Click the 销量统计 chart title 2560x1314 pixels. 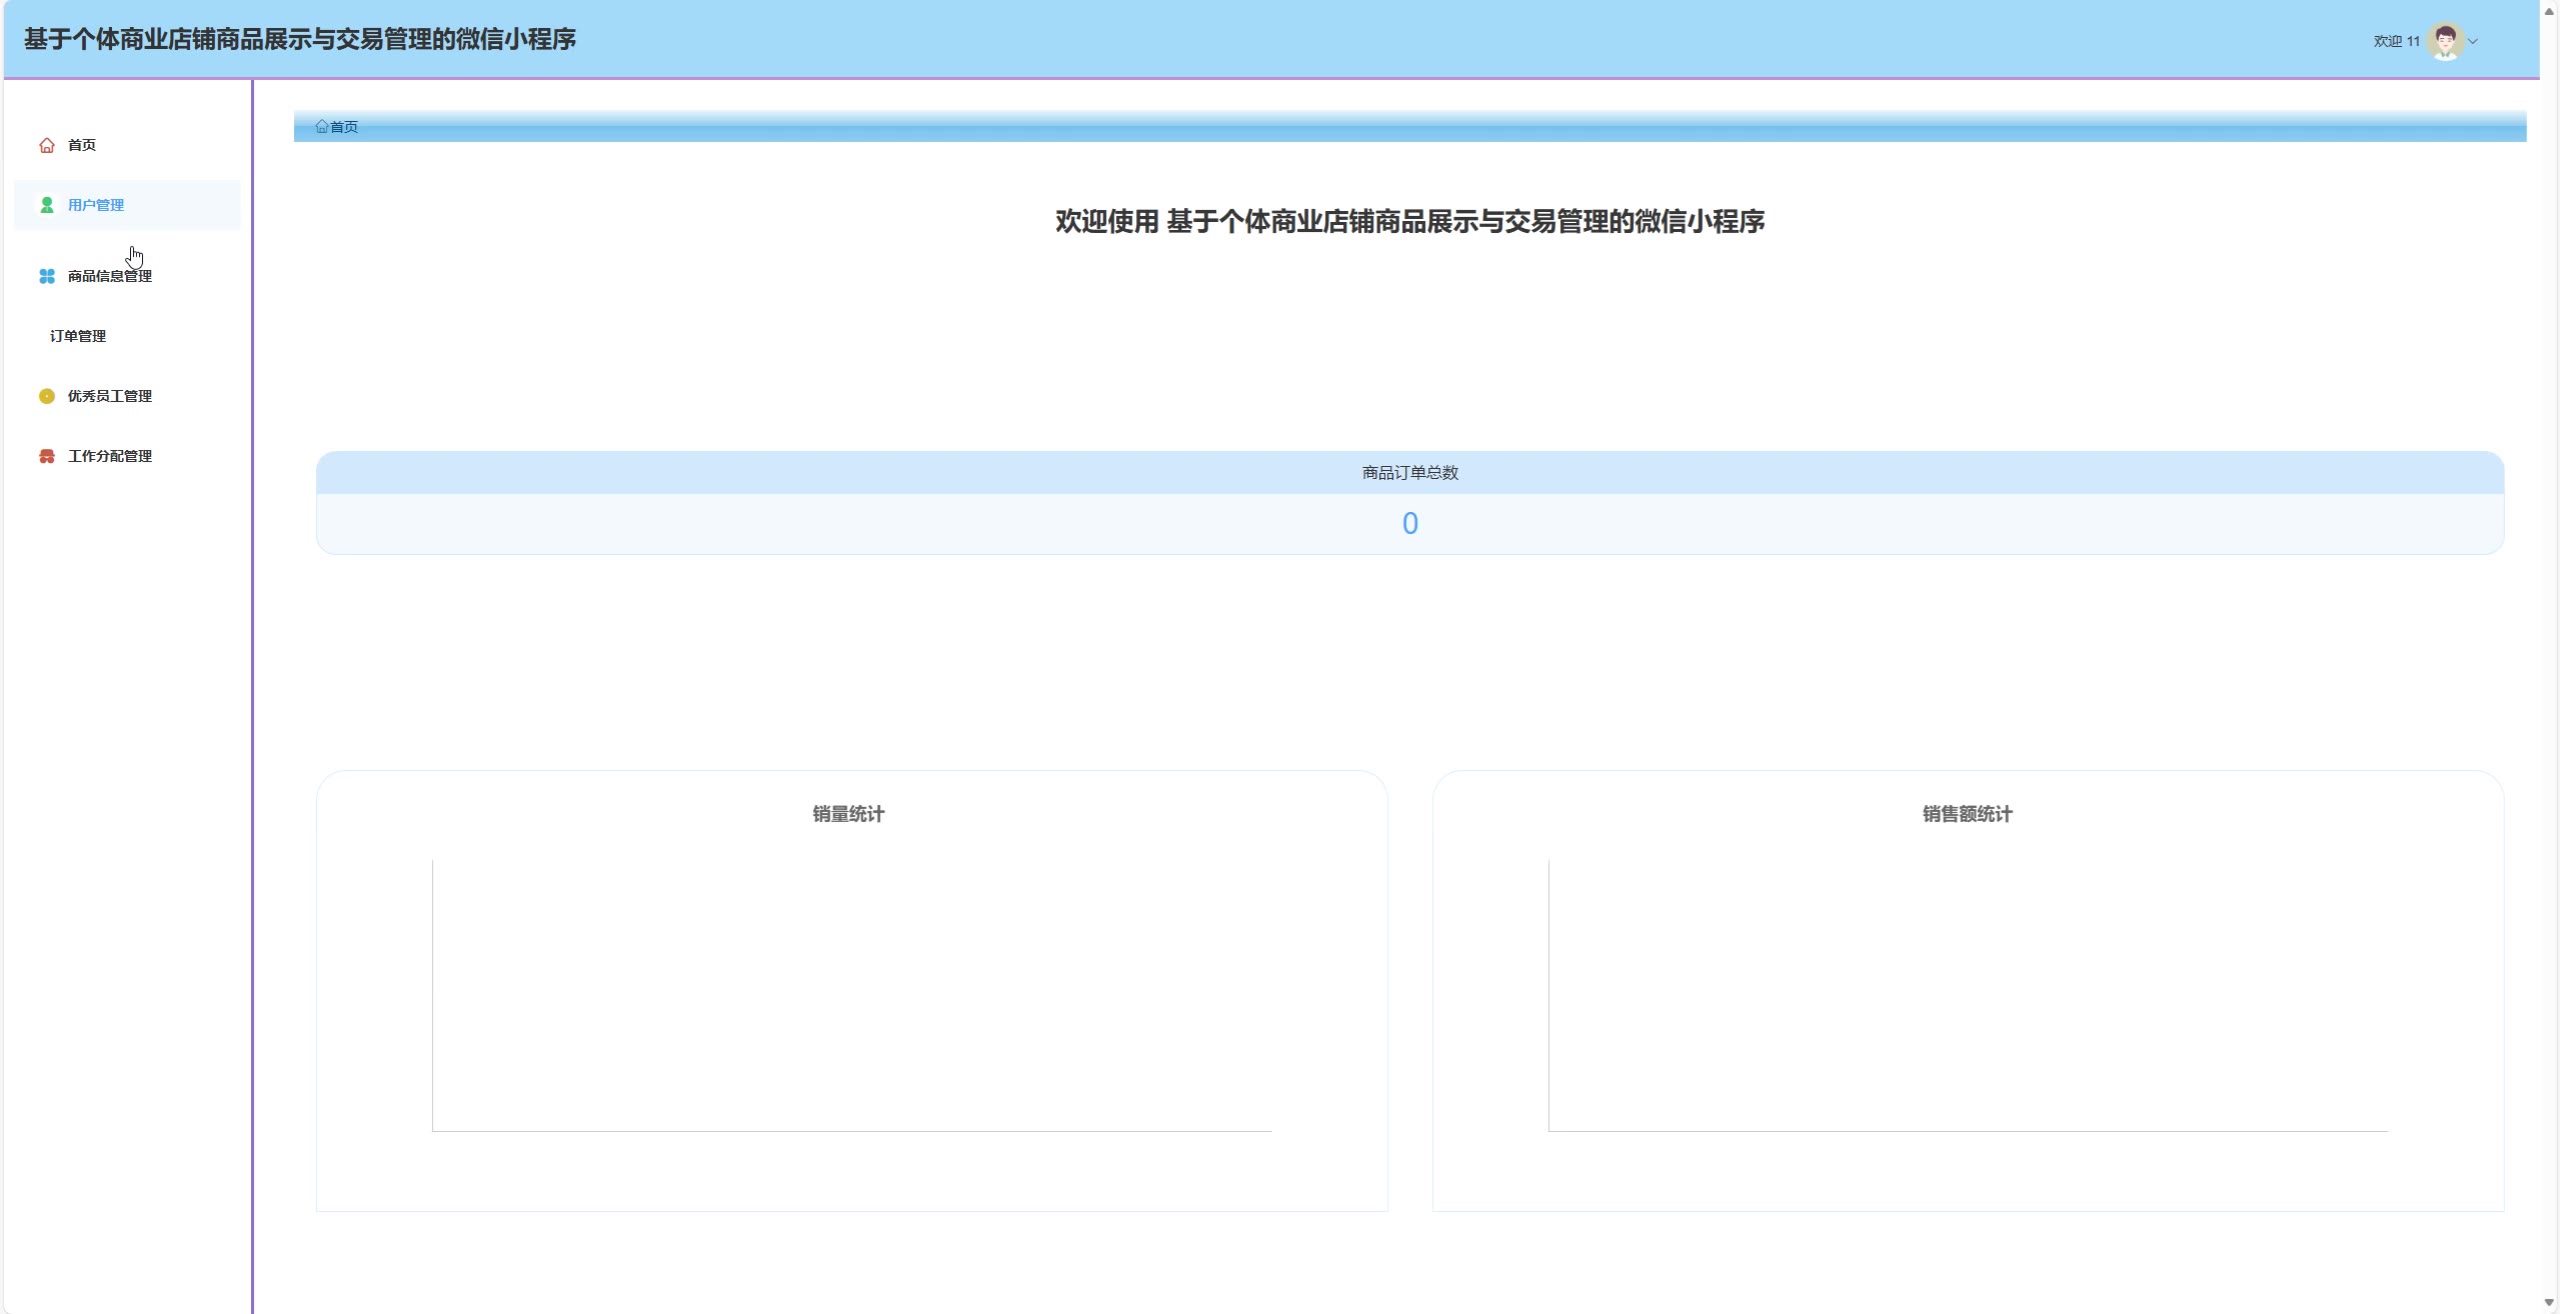coord(848,814)
